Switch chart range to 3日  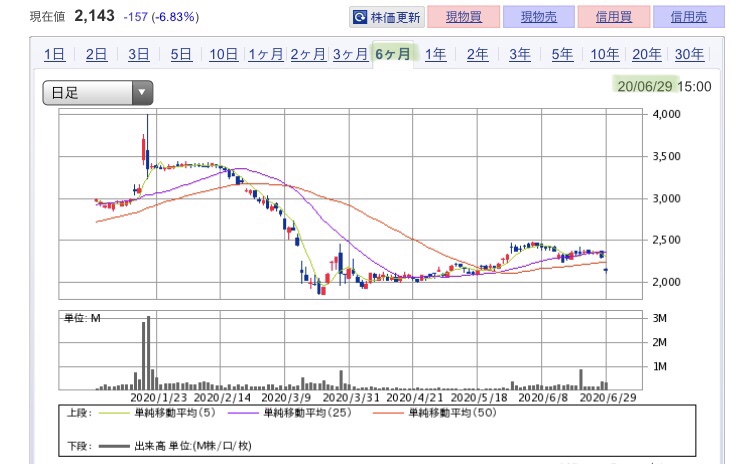pyautogui.click(x=139, y=55)
